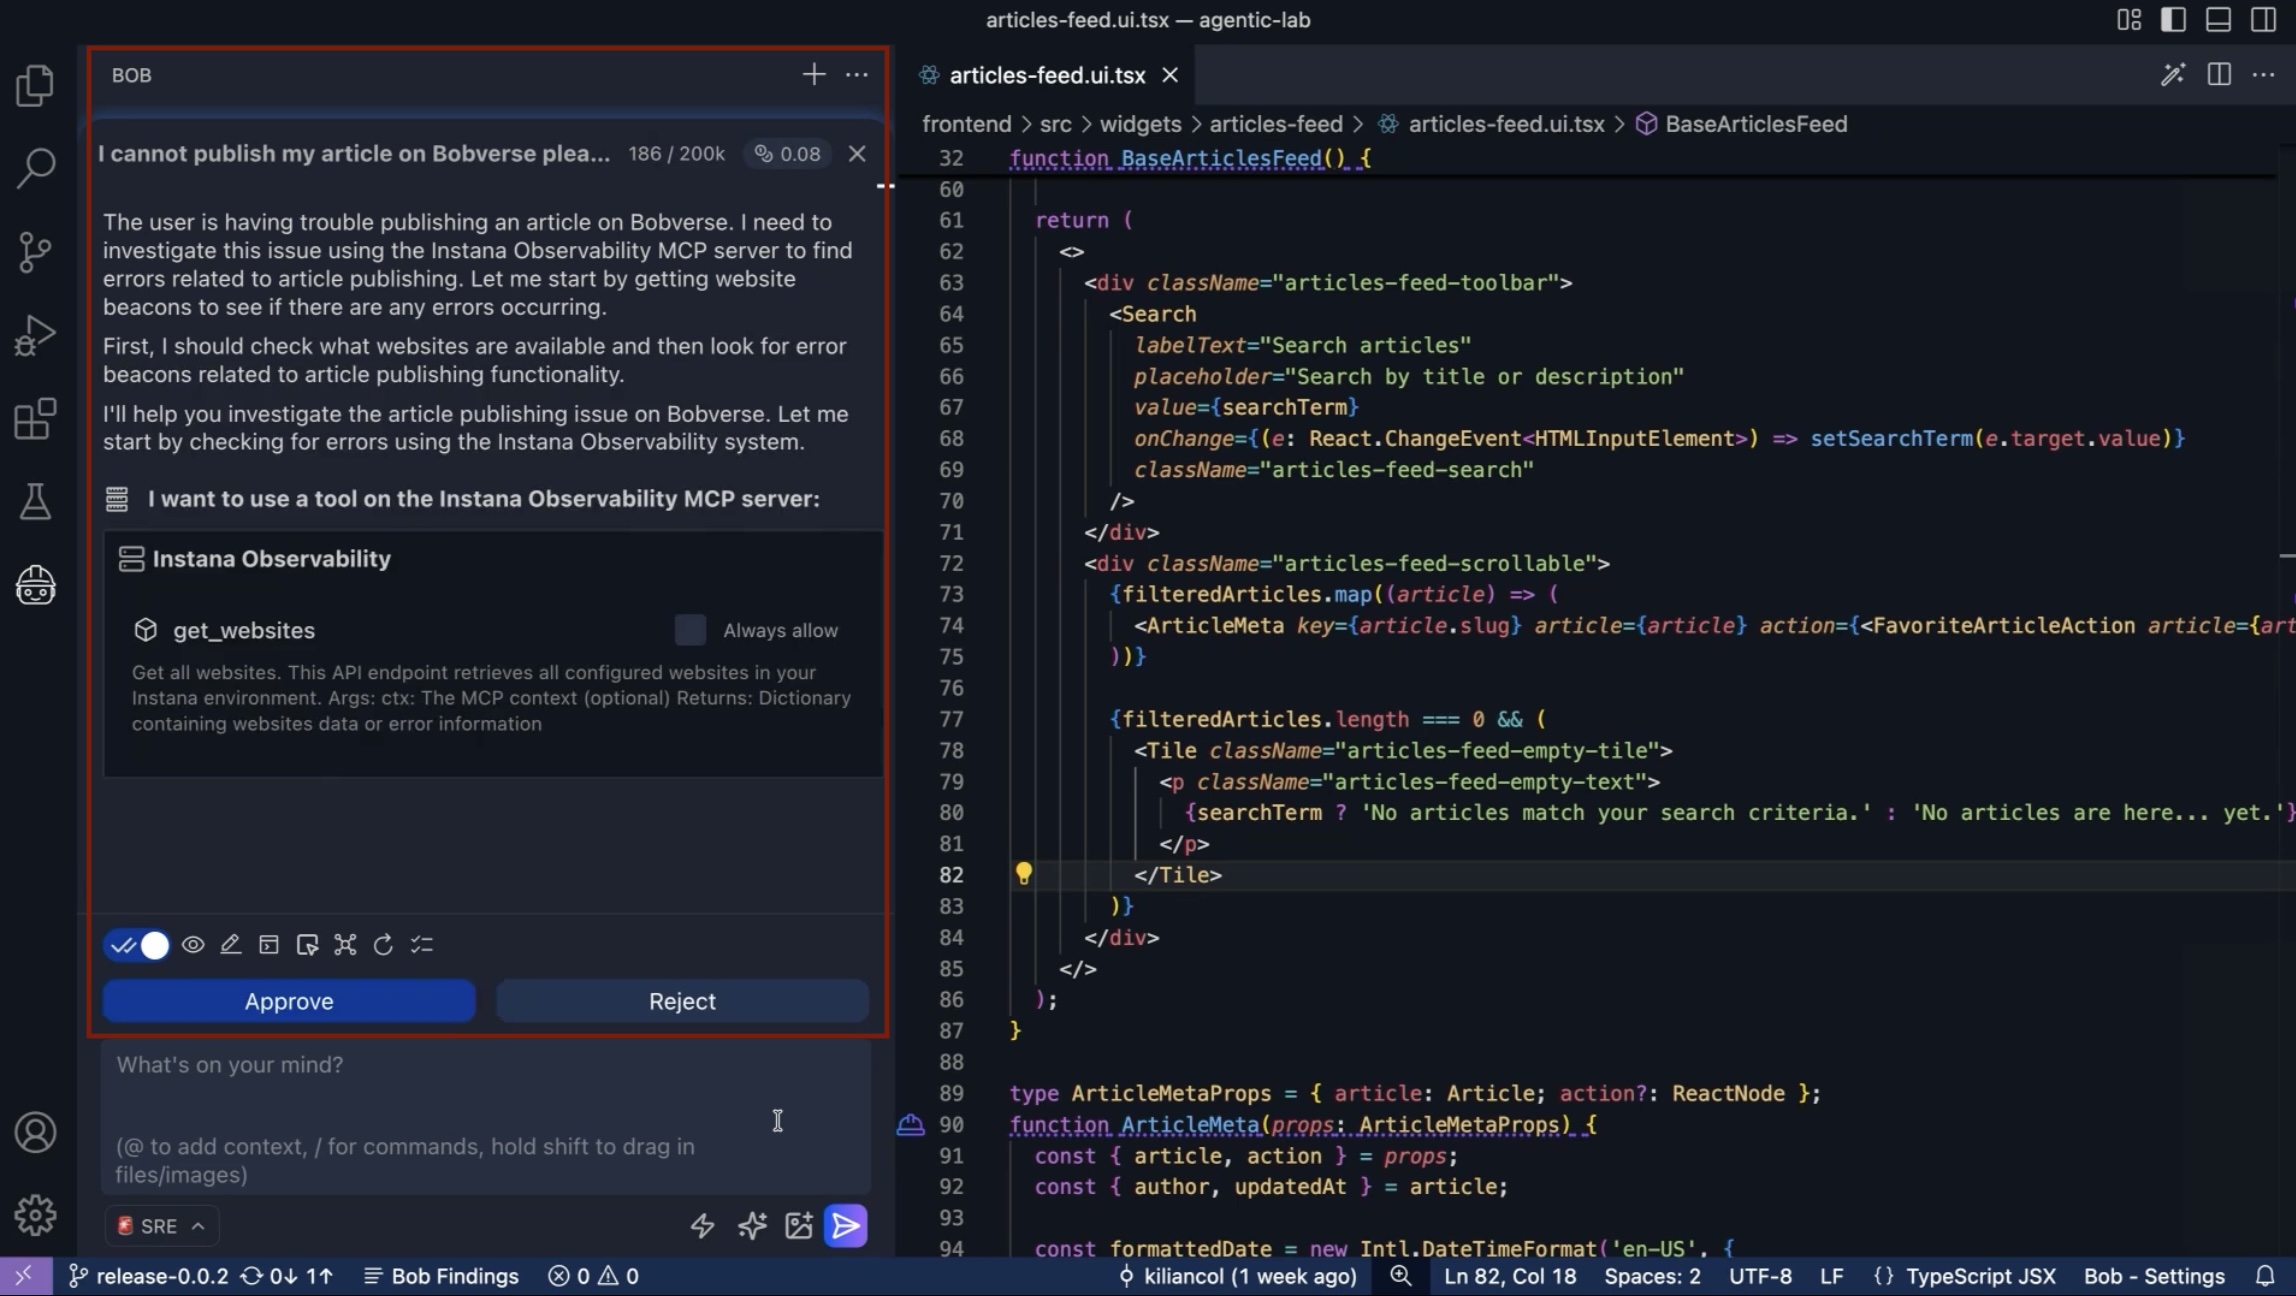The width and height of the screenshot is (2296, 1296).
Task: Reject the Instana tool request
Action: (682, 1001)
